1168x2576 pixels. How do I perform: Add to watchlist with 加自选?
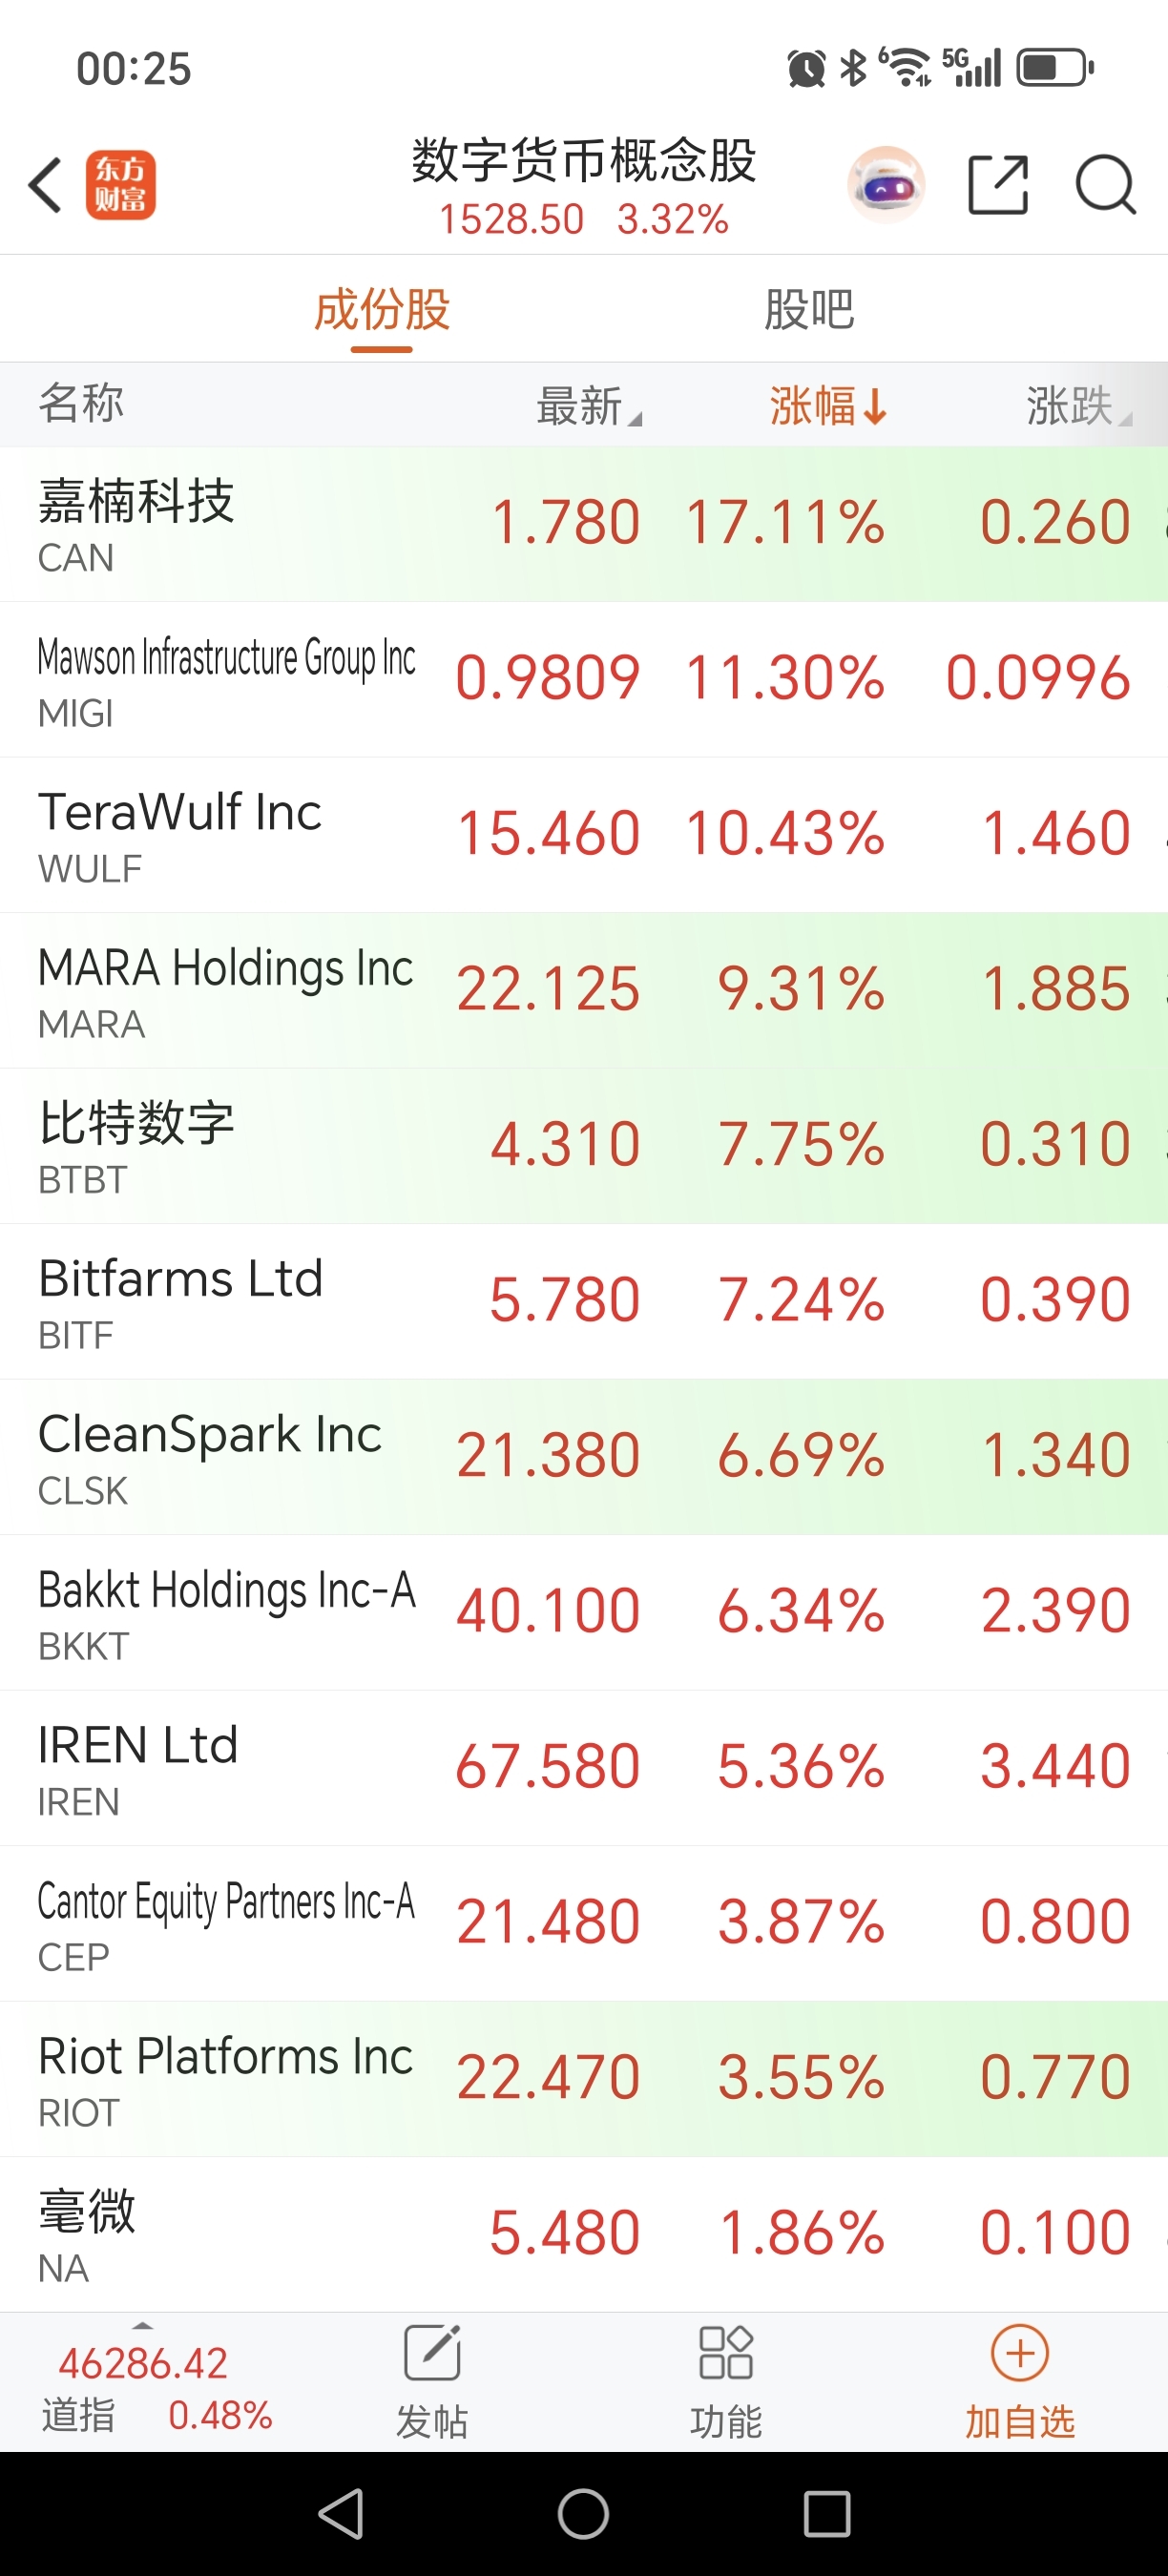1020,2381
